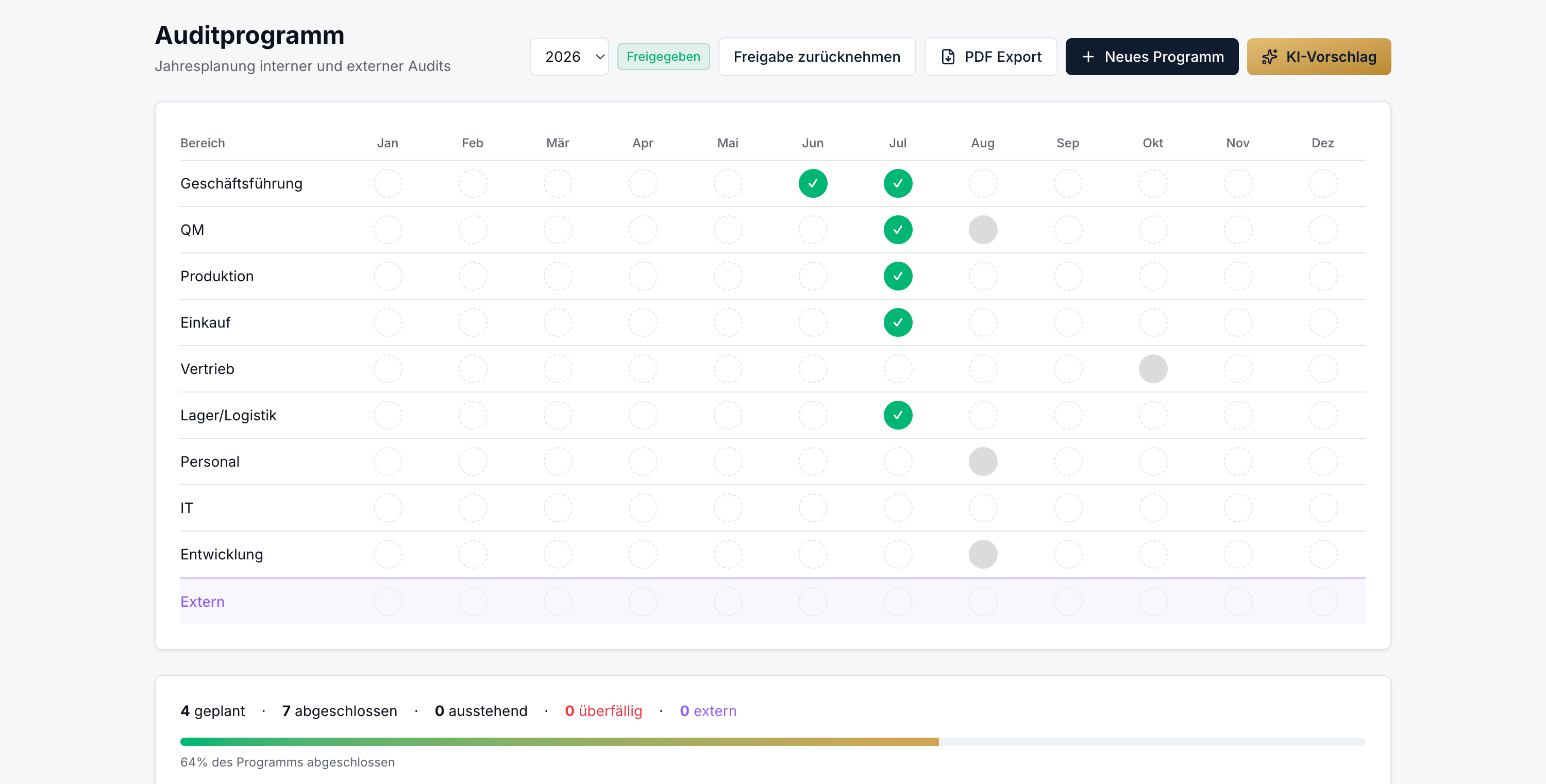This screenshot has width=1546, height=784.
Task: Click the Auditprogramm page heading
Action: click(x=250, y=35)
